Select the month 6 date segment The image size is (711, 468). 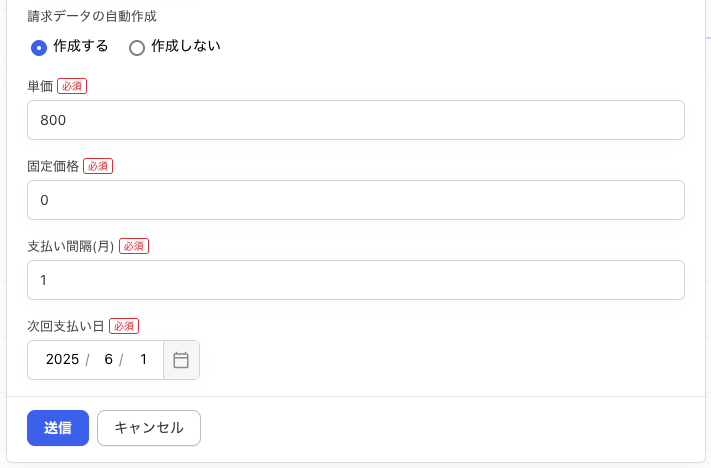108,359
